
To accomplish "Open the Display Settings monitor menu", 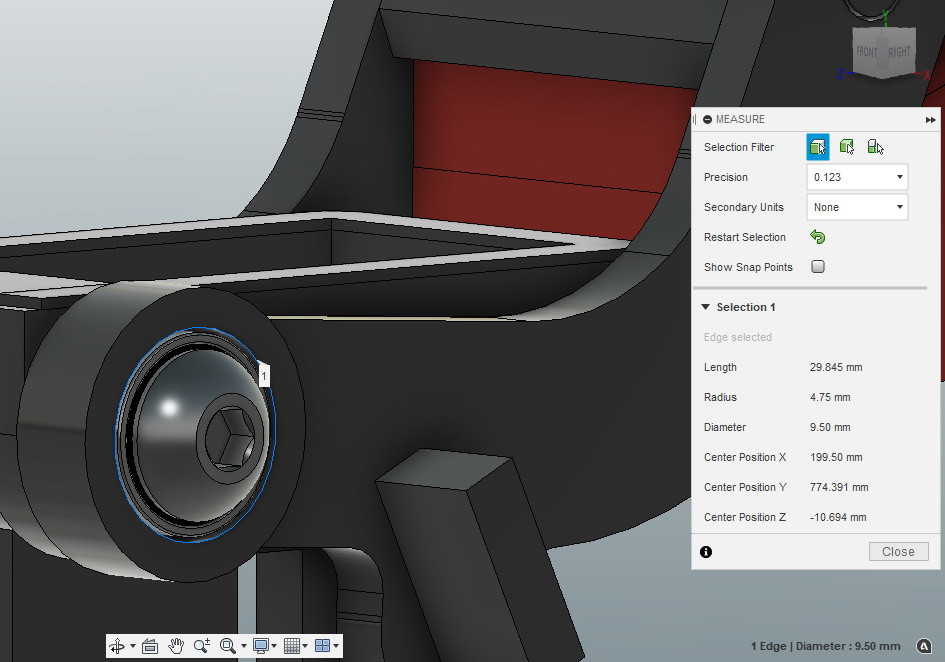I will (x=262, y=646).
